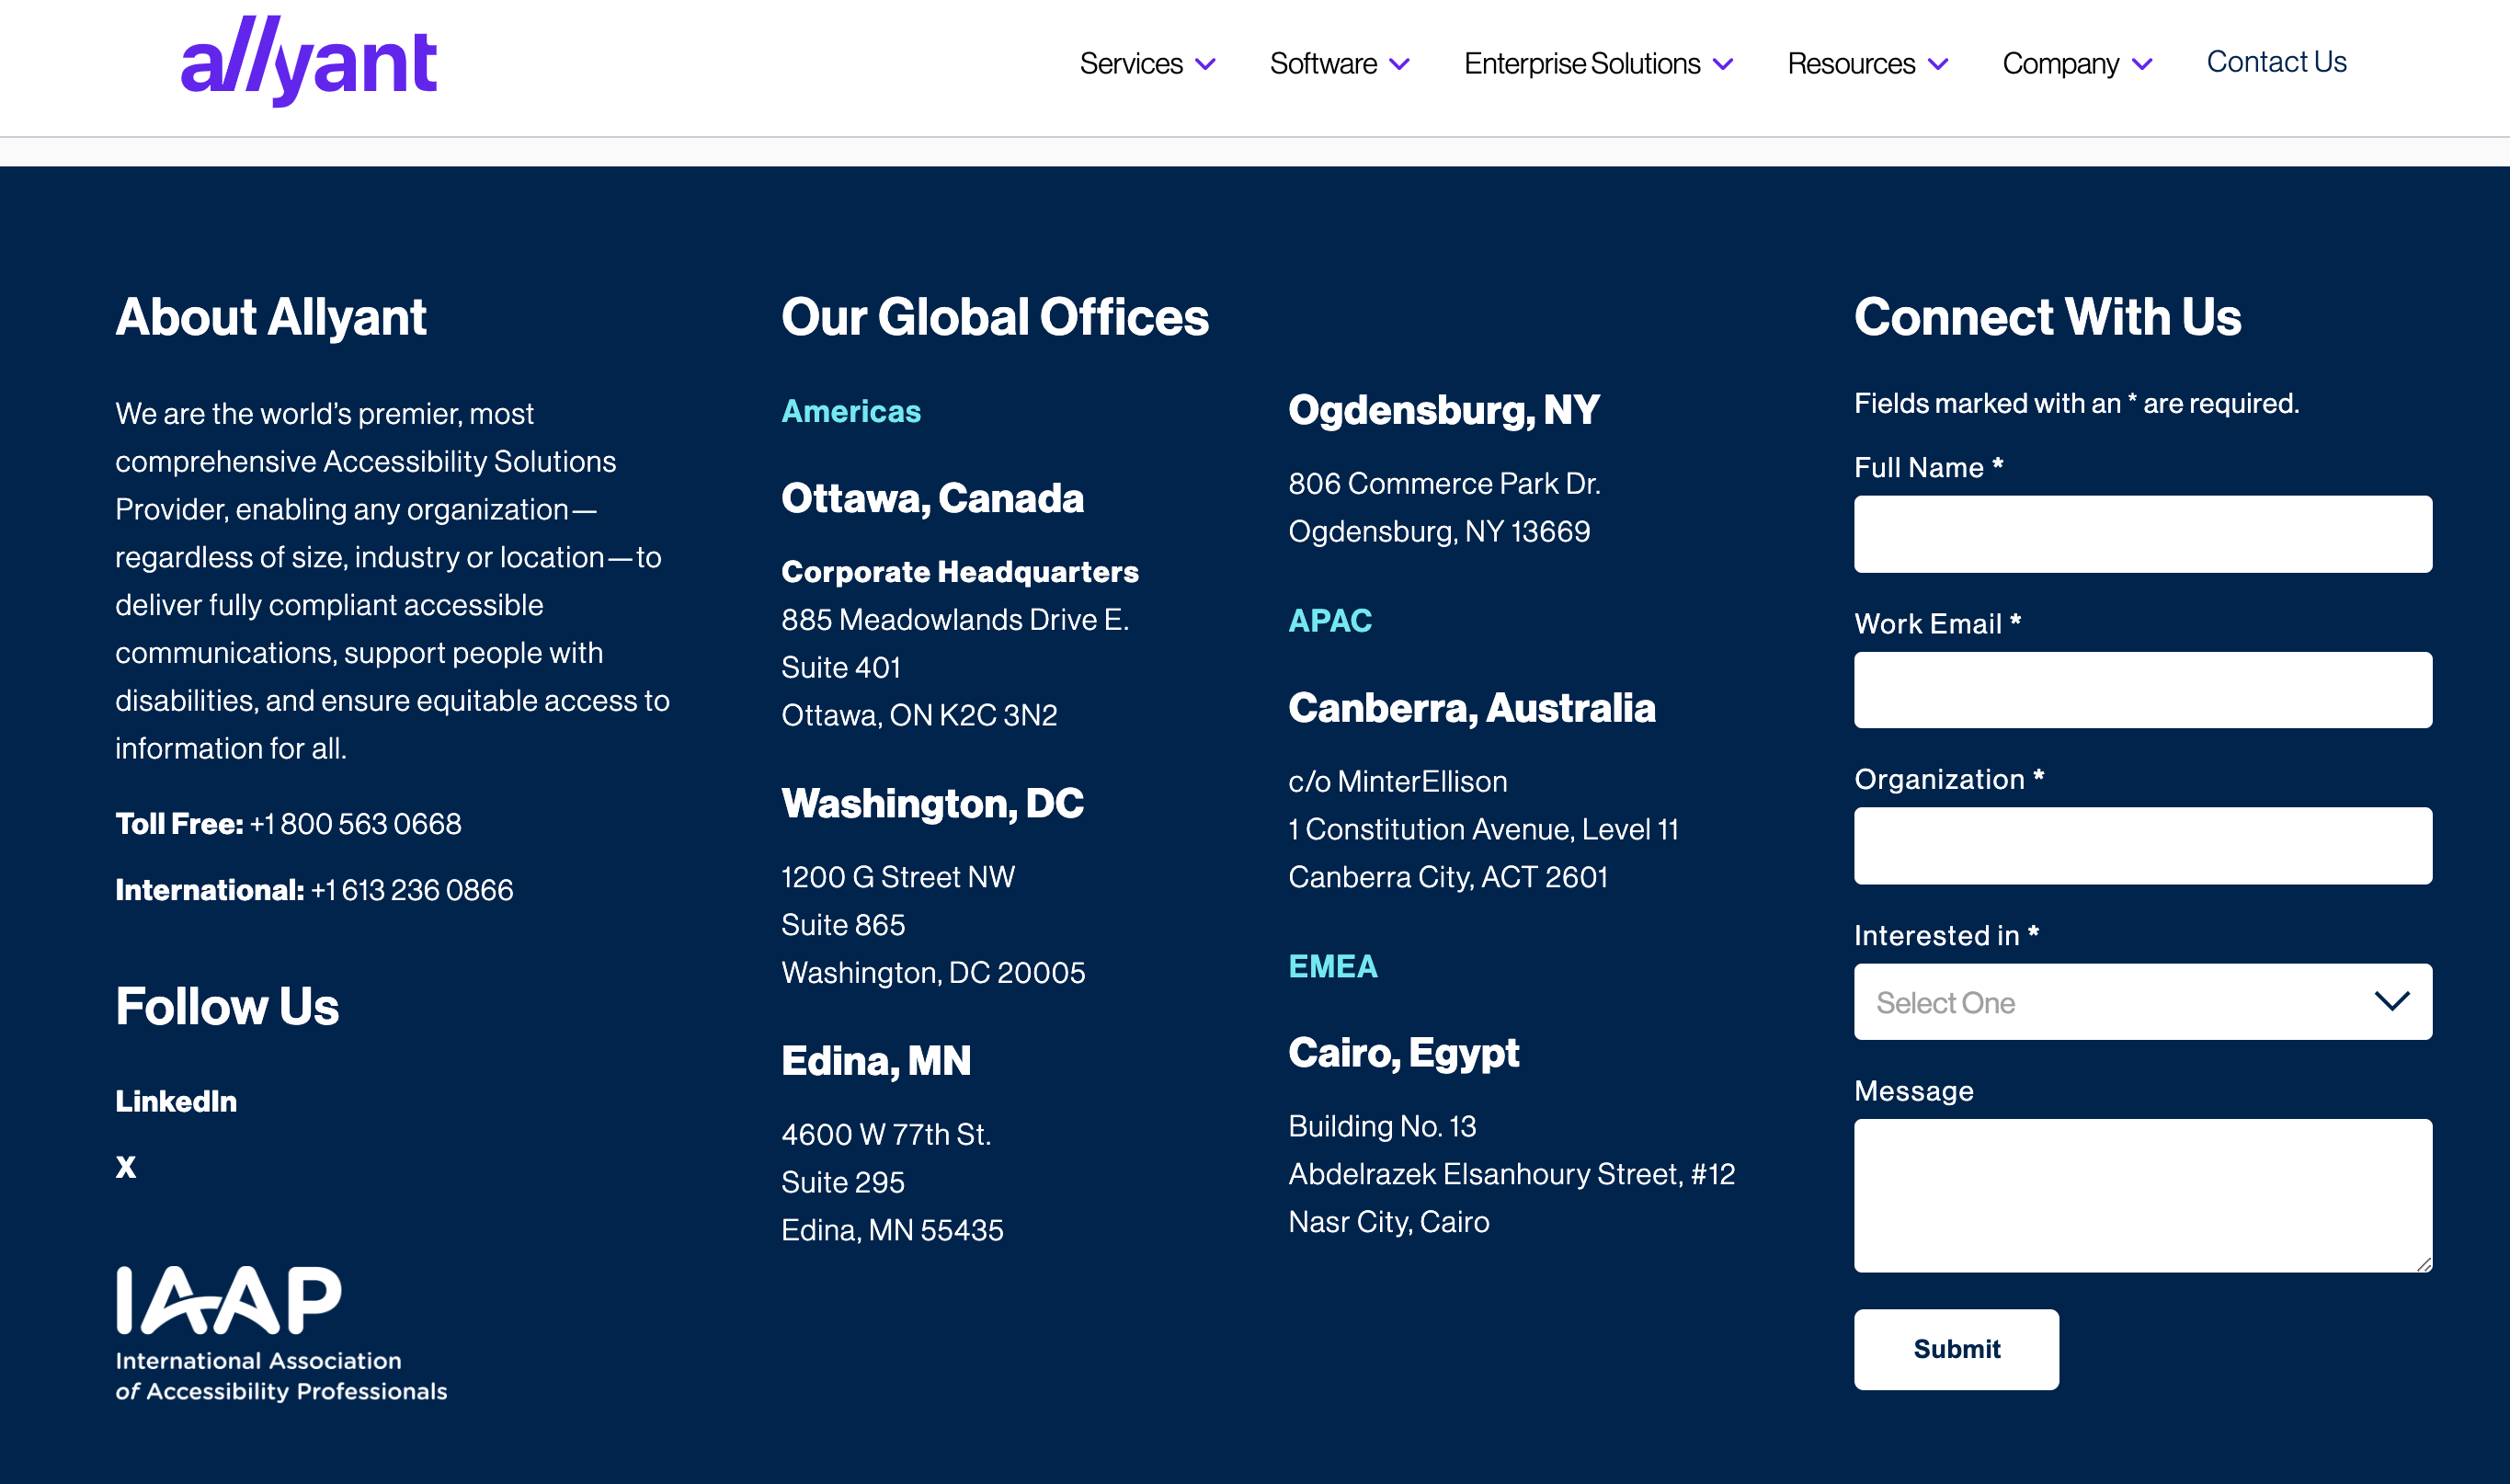Select the Ottawa, Canada office heading
Screen dimensions: 2510x1484
coord(932,498)
